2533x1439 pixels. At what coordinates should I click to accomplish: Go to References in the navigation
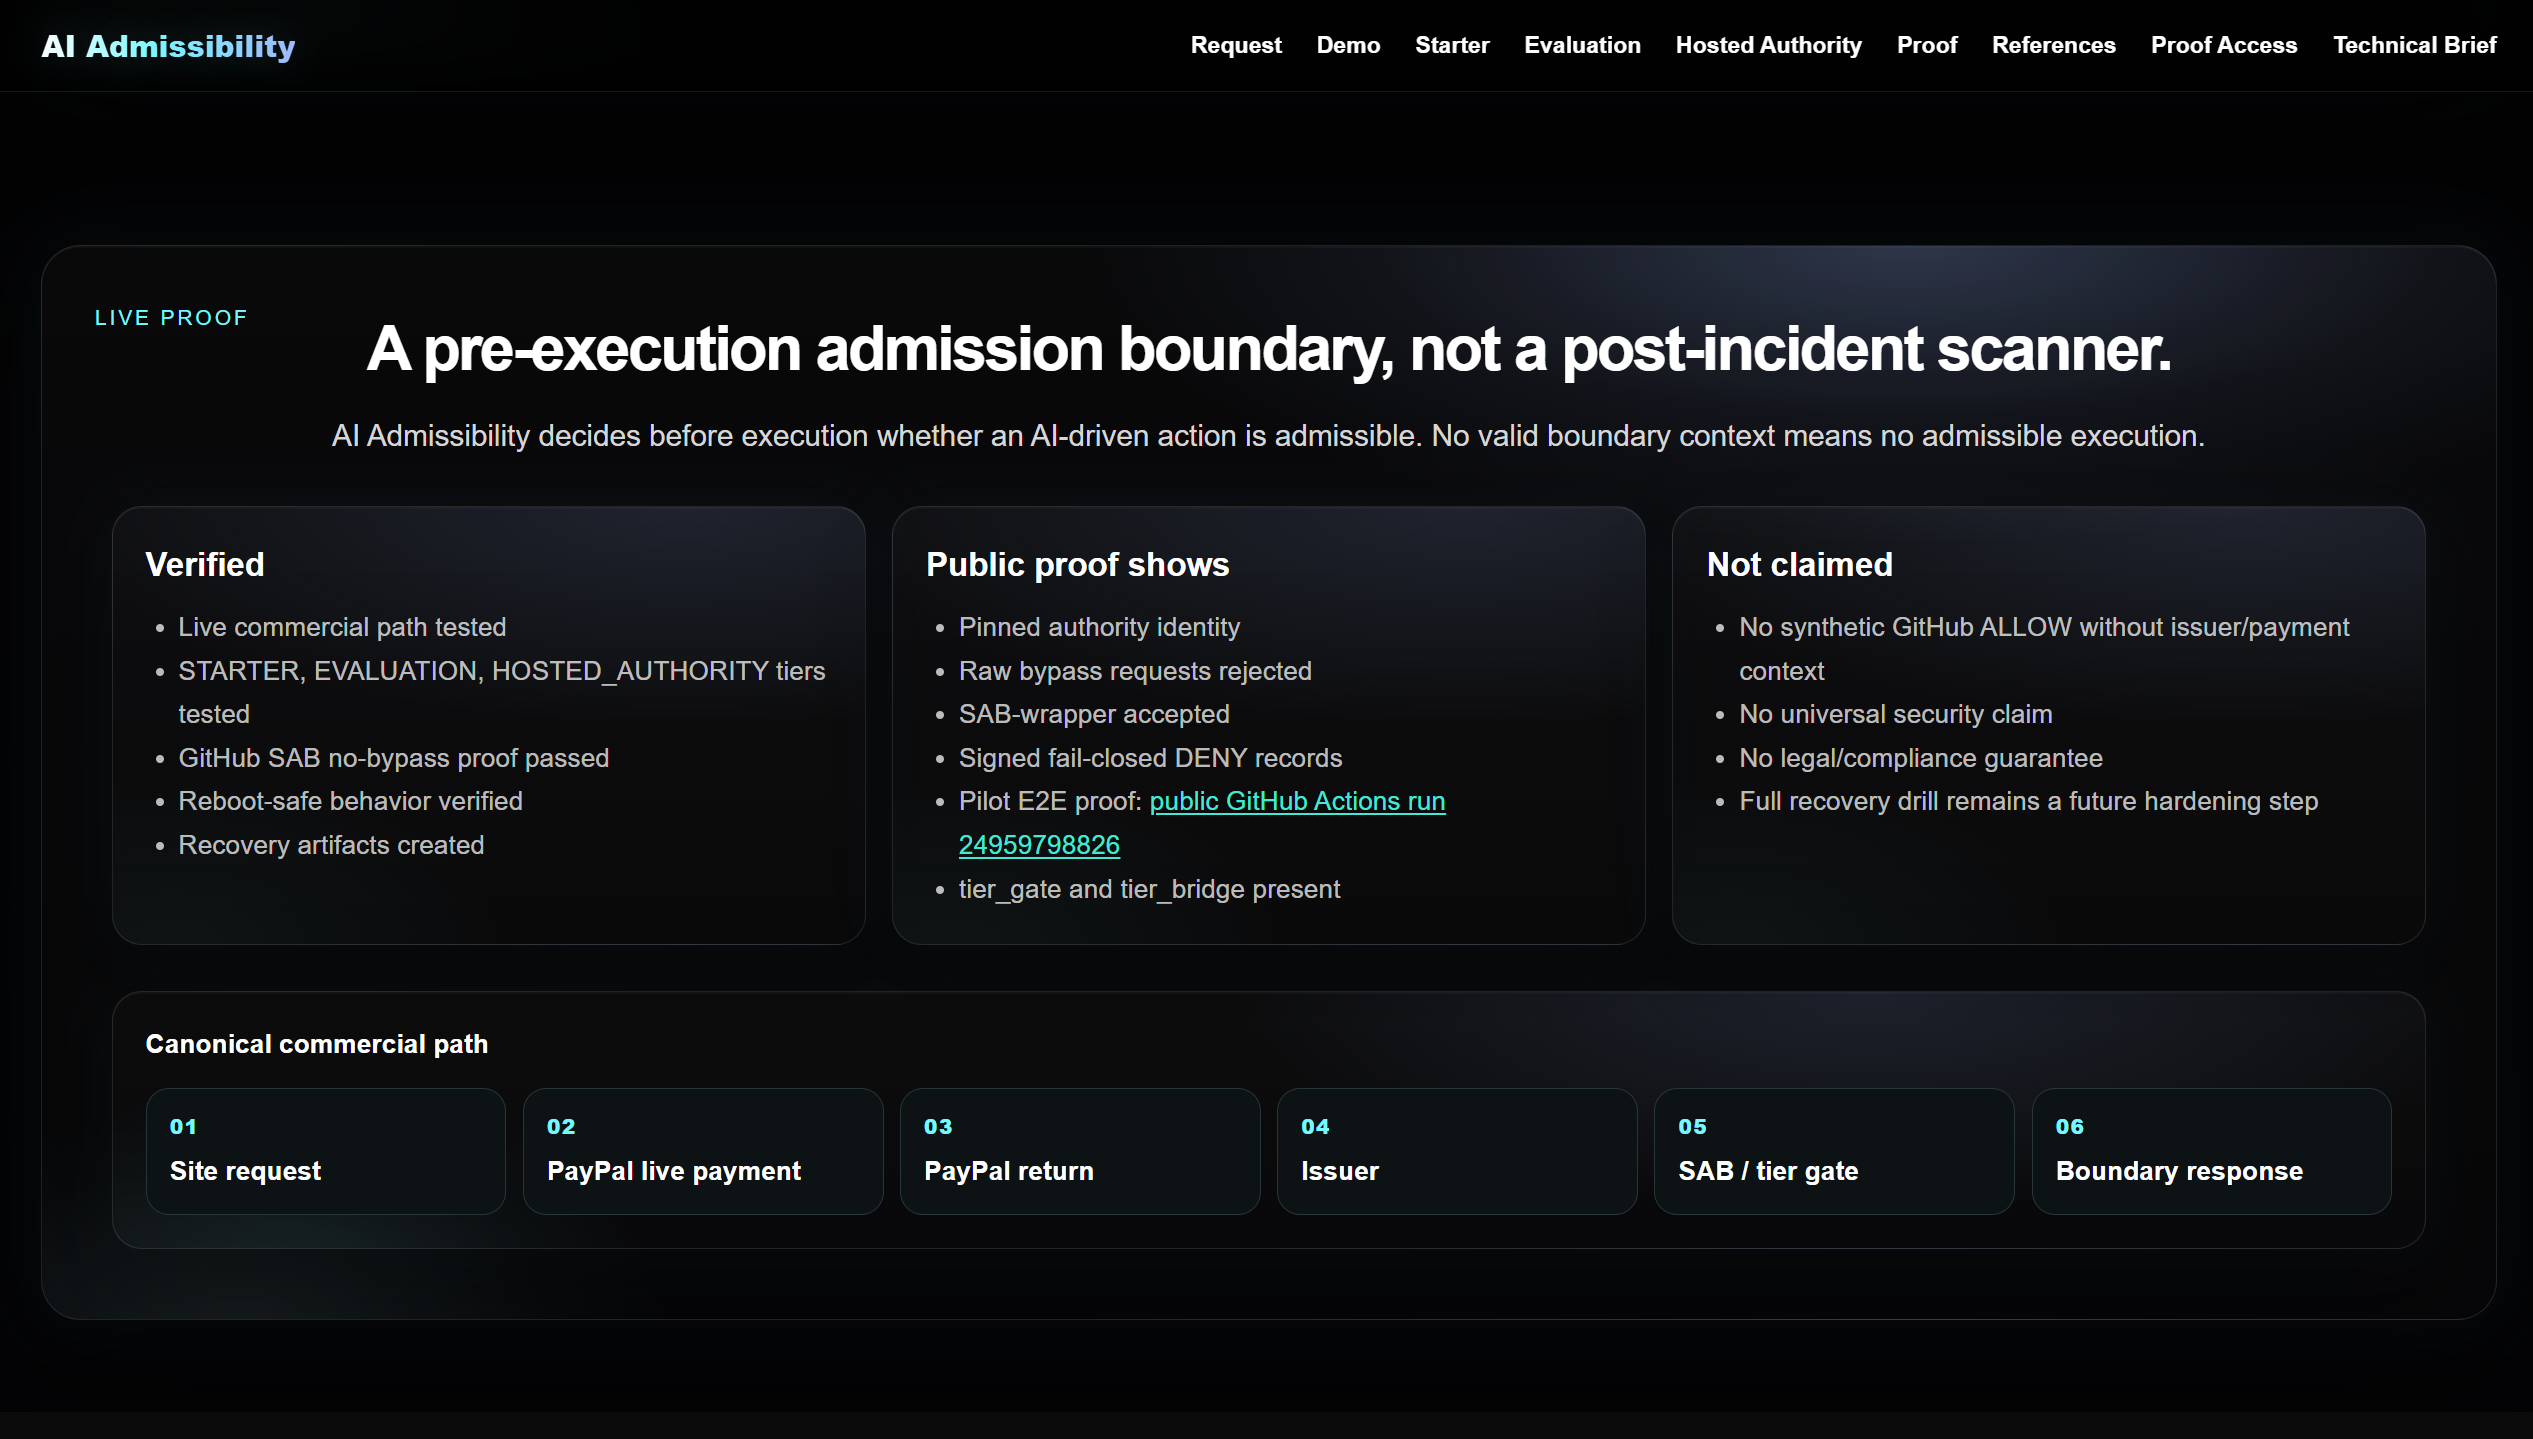[2053, 45]
